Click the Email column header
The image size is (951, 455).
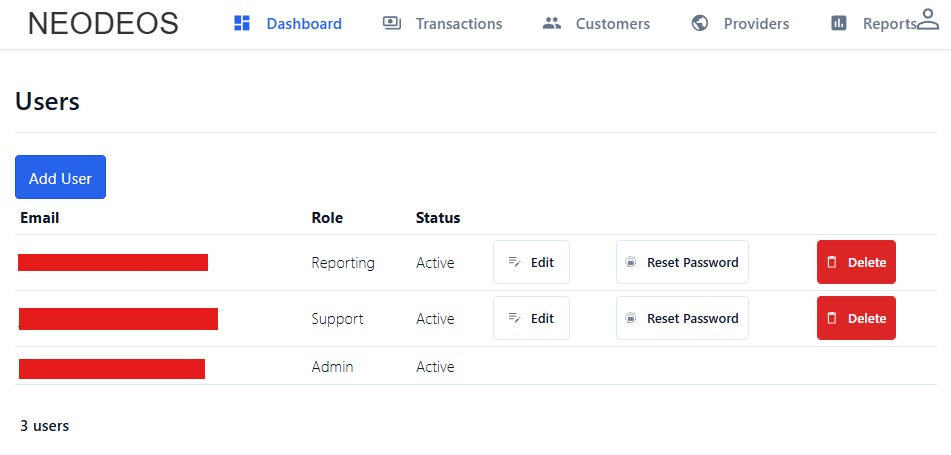[x=40, y=218]
